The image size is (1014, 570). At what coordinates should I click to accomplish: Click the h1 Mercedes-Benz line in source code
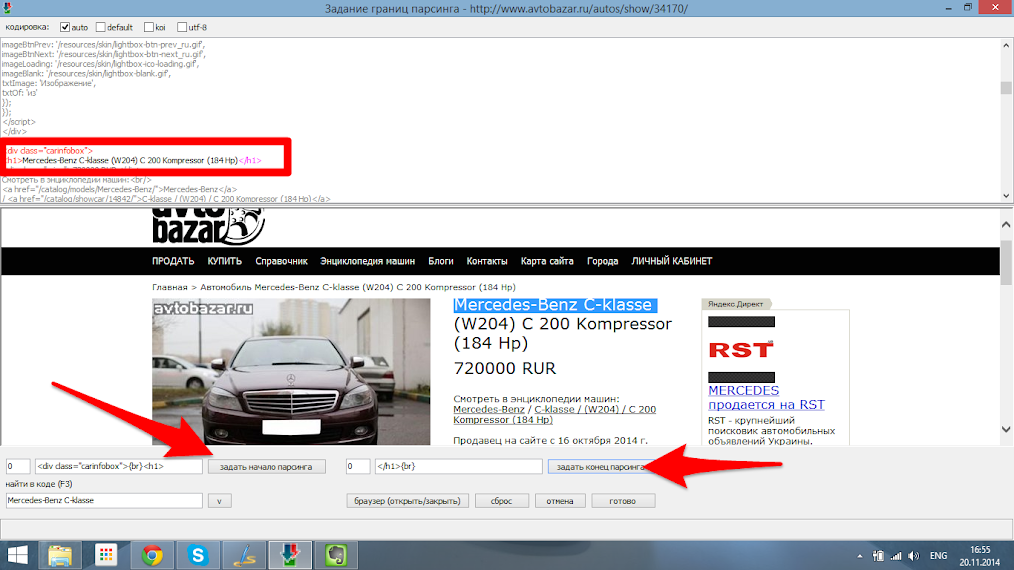tap(133, 160)
